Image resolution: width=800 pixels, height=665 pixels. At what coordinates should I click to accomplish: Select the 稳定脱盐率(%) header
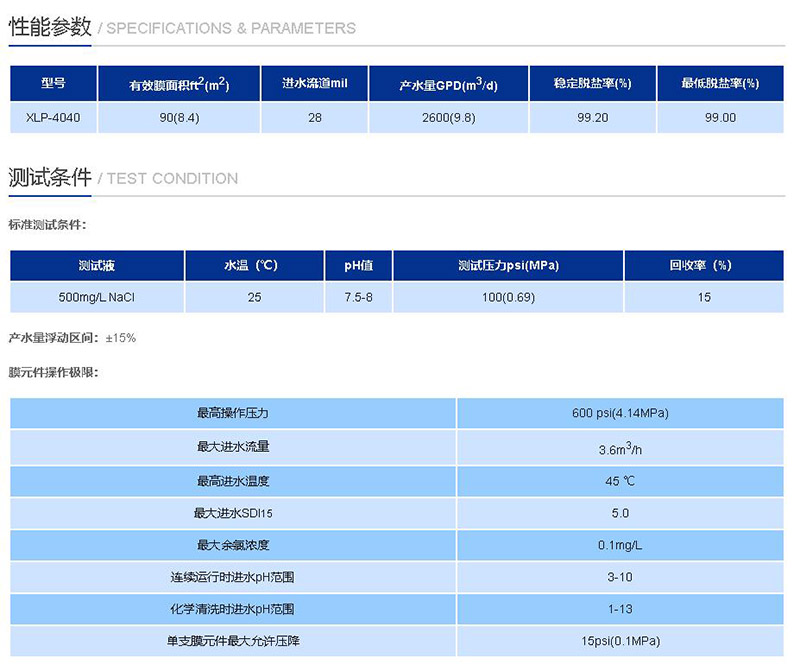point(591,85)
